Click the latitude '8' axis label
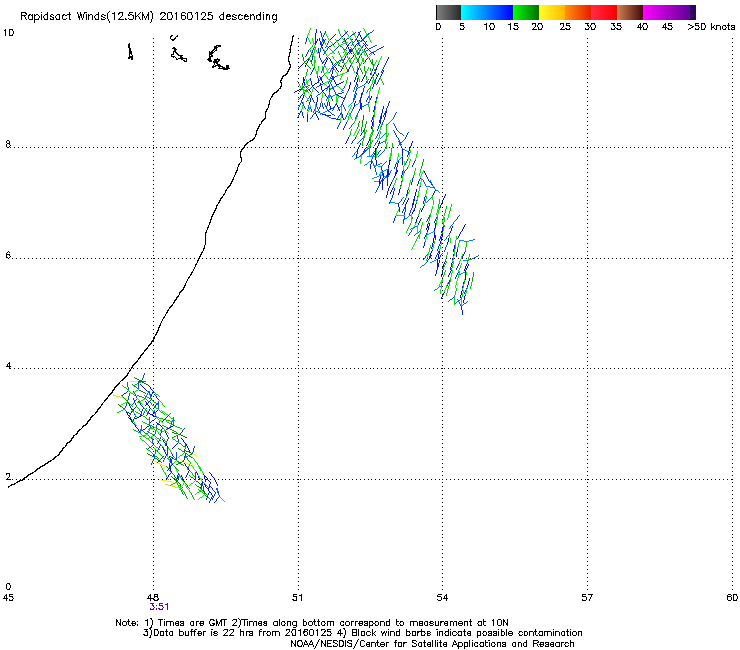 [x=8, y=144]
